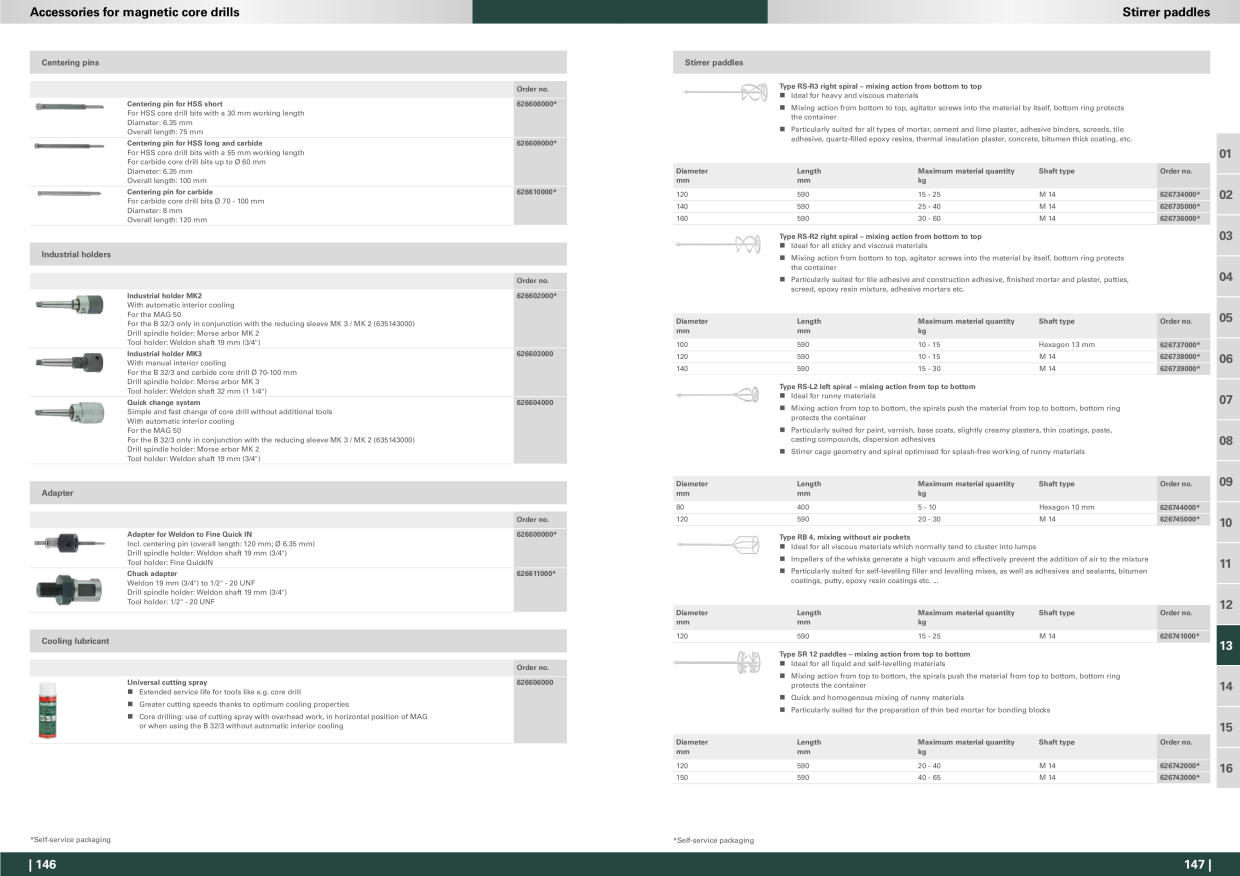
Task: Click the RS-R2 right spiral paddle illustration
Action: 720,244
